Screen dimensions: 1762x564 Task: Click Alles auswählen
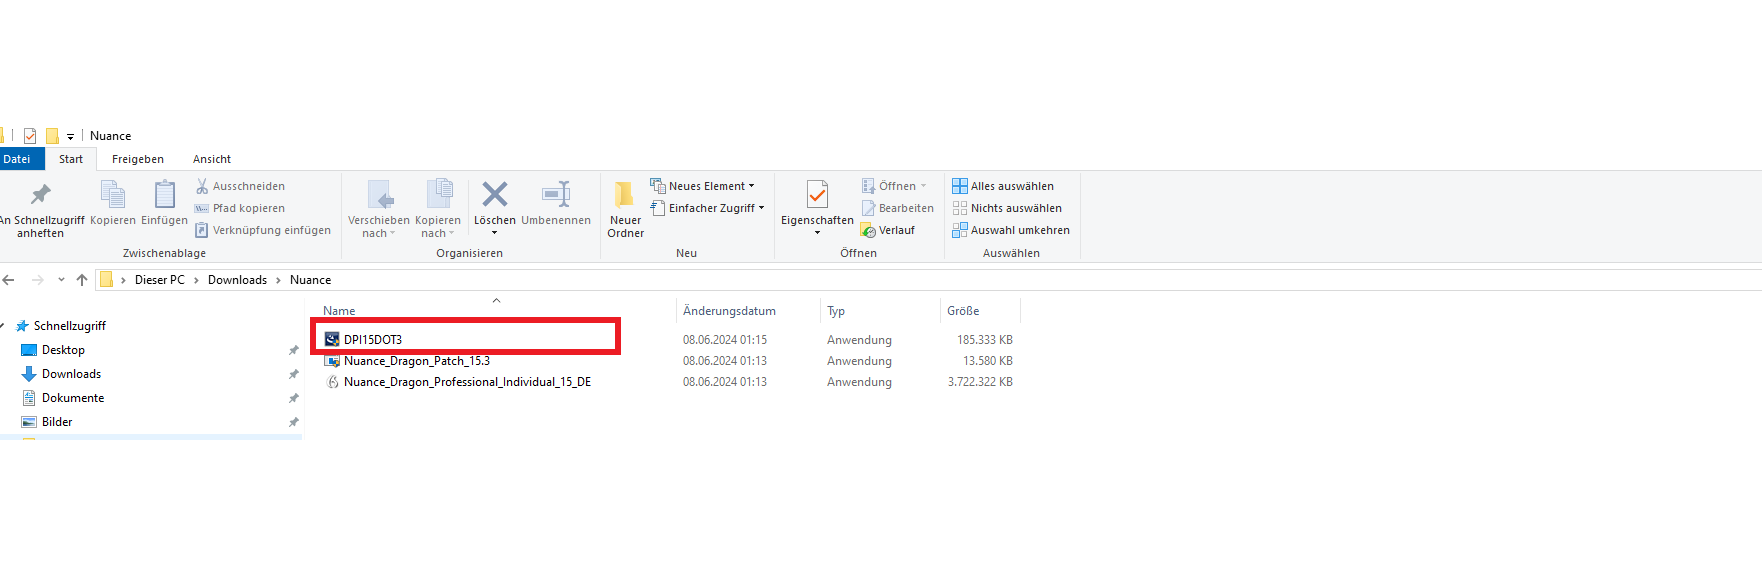[1003, 186]
